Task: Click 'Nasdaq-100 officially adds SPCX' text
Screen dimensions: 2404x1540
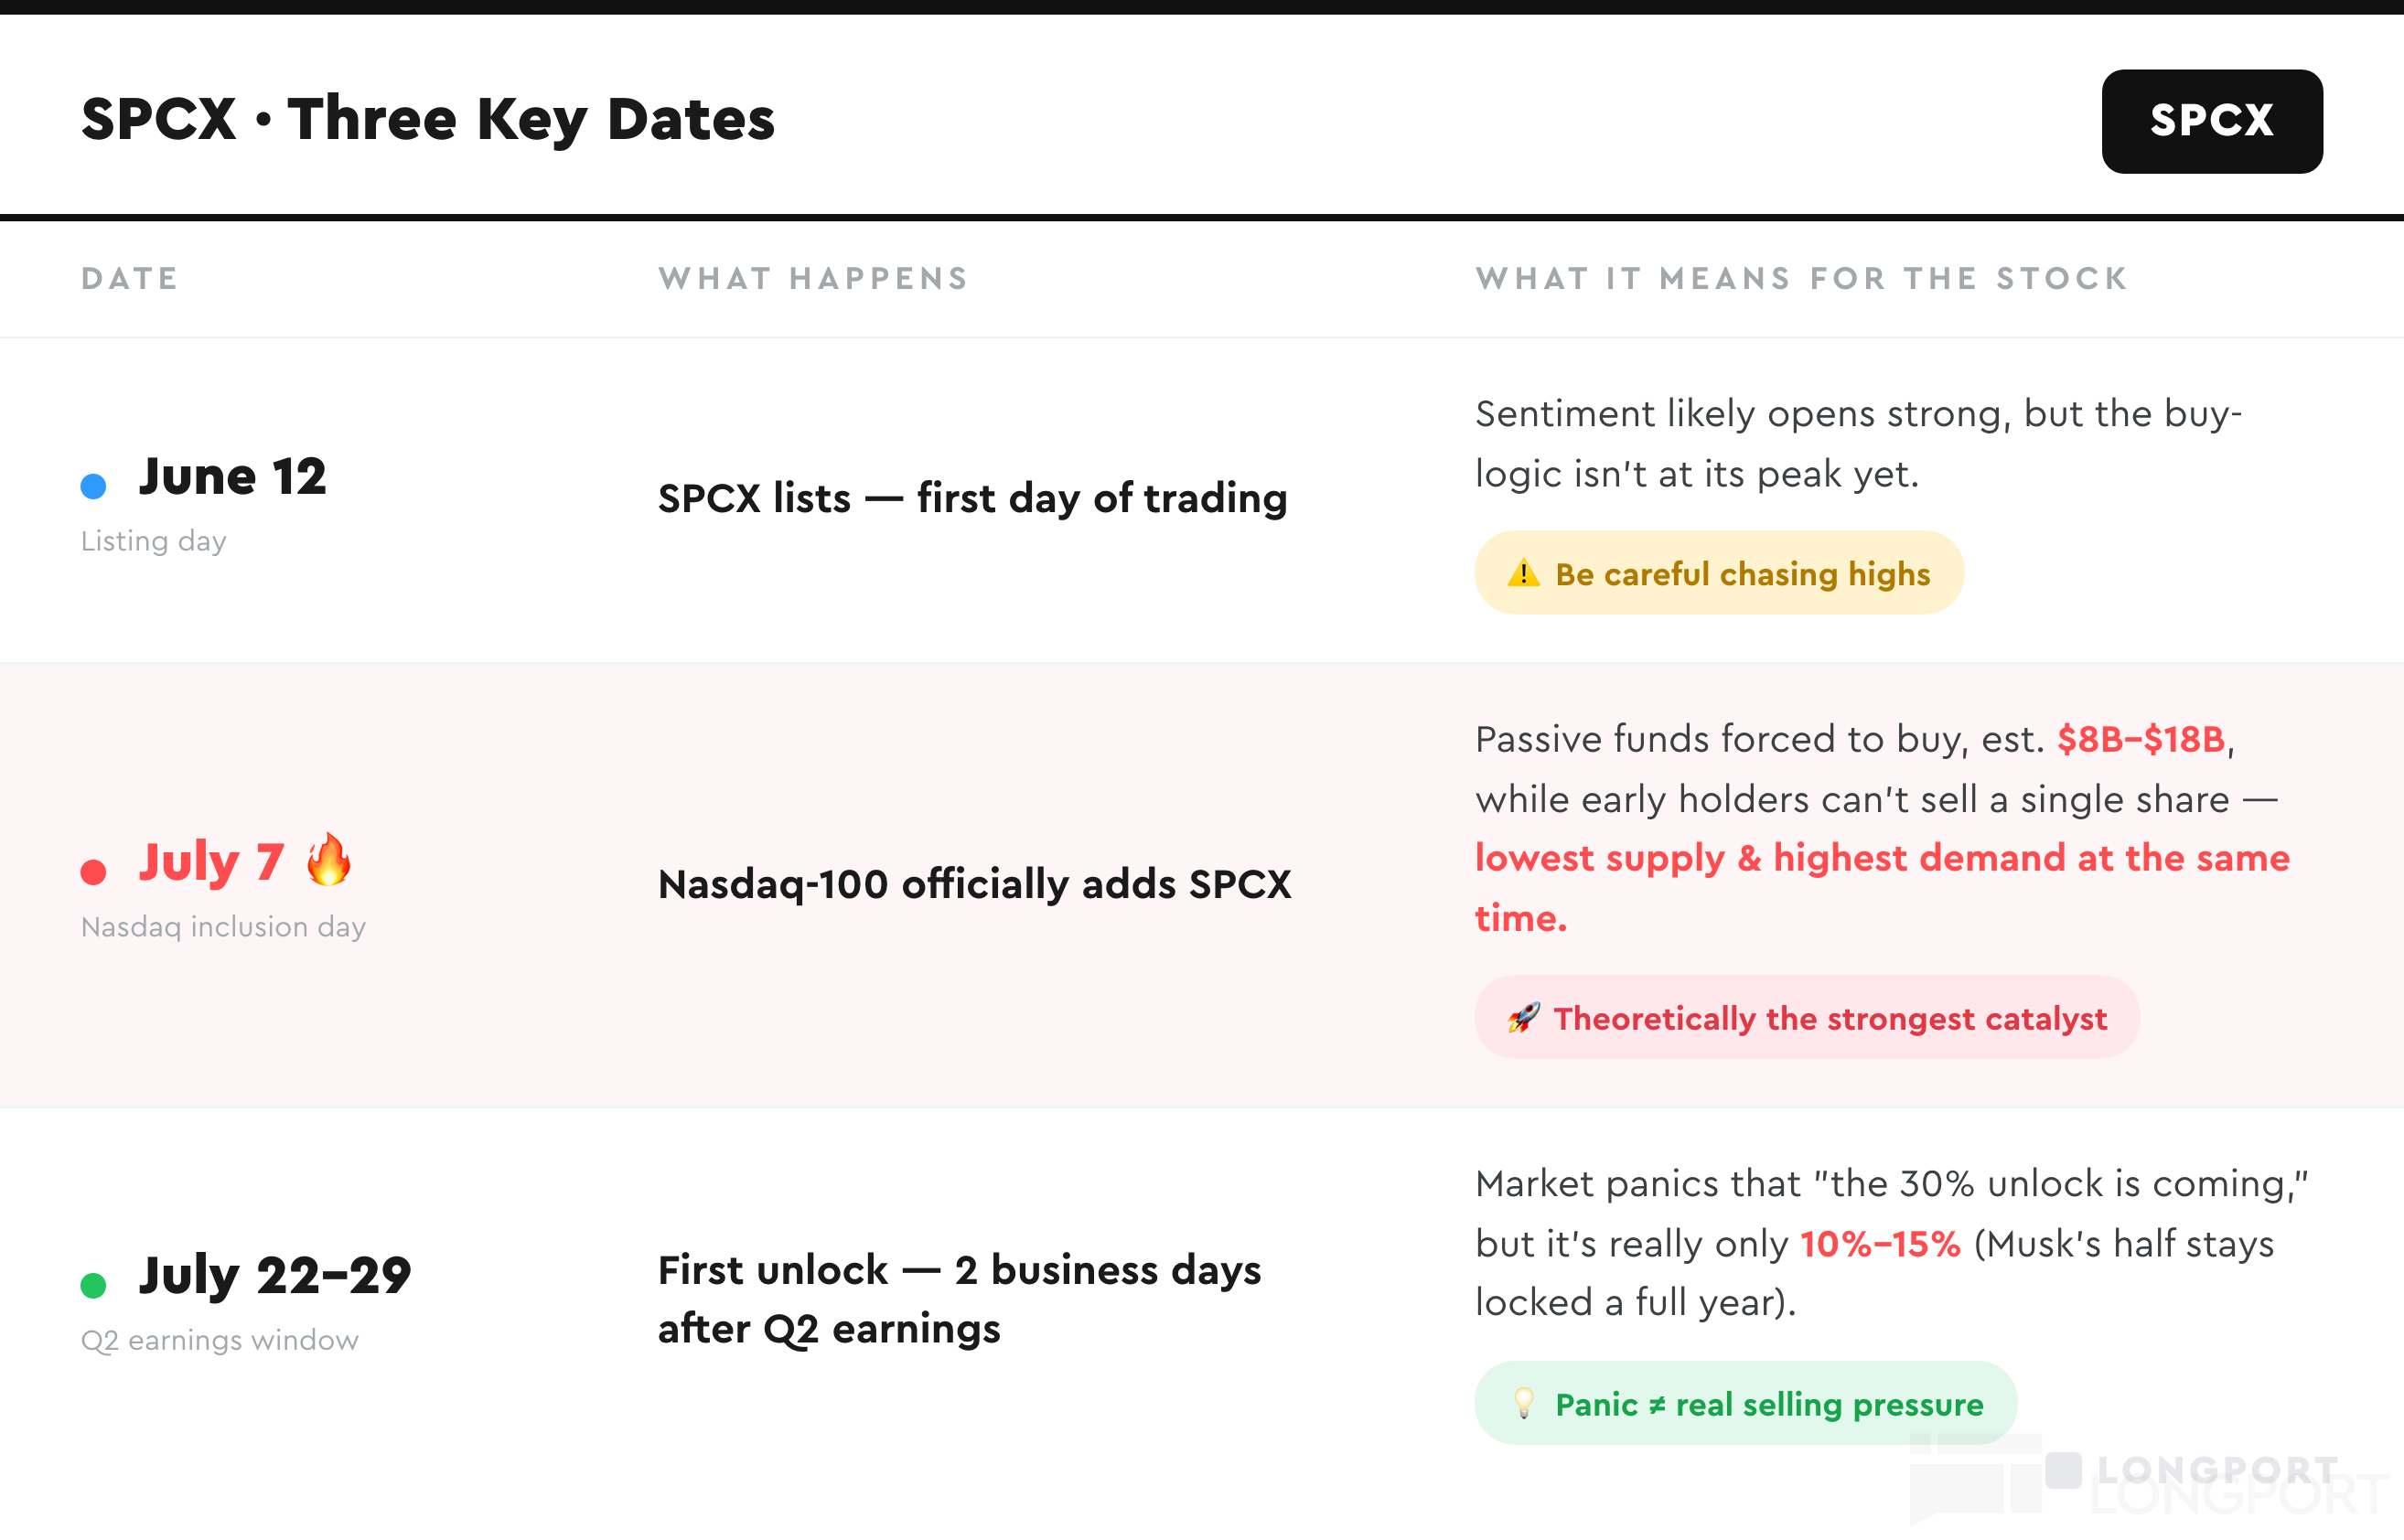Action: pyautogui.click(x=974, y=883)
